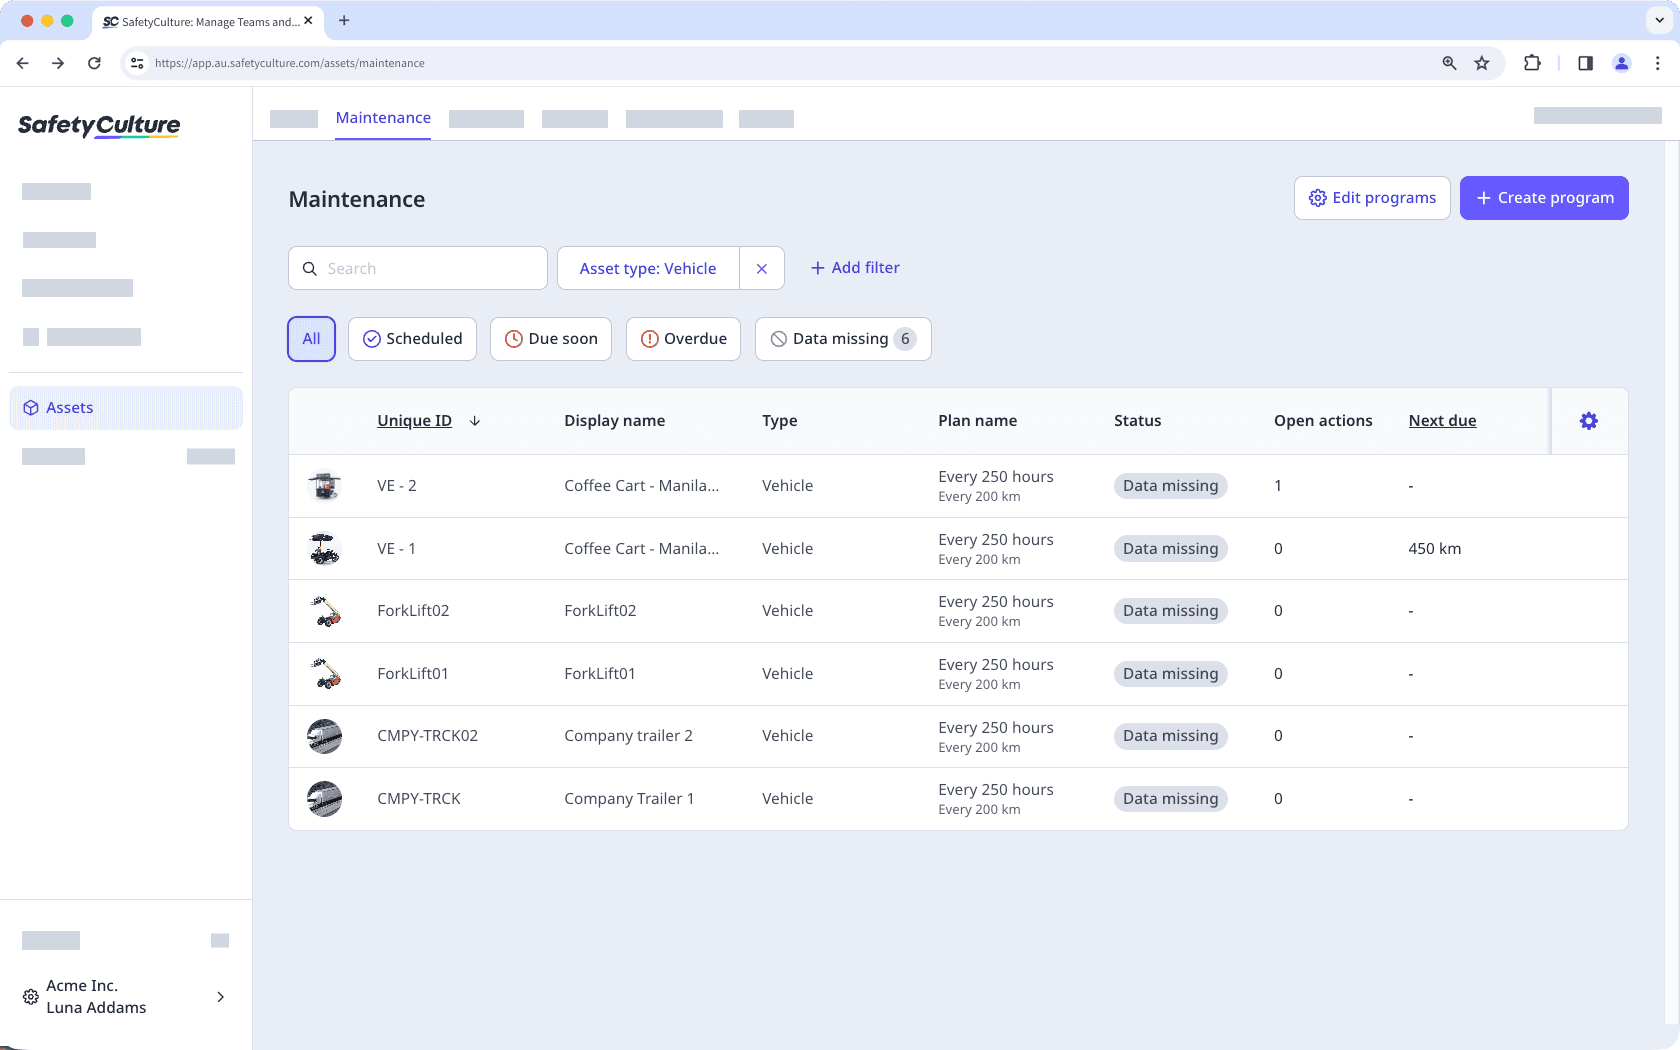Open Edit programs
This screenshot has width=1680, height=1050.
(x=1372, y=197)
